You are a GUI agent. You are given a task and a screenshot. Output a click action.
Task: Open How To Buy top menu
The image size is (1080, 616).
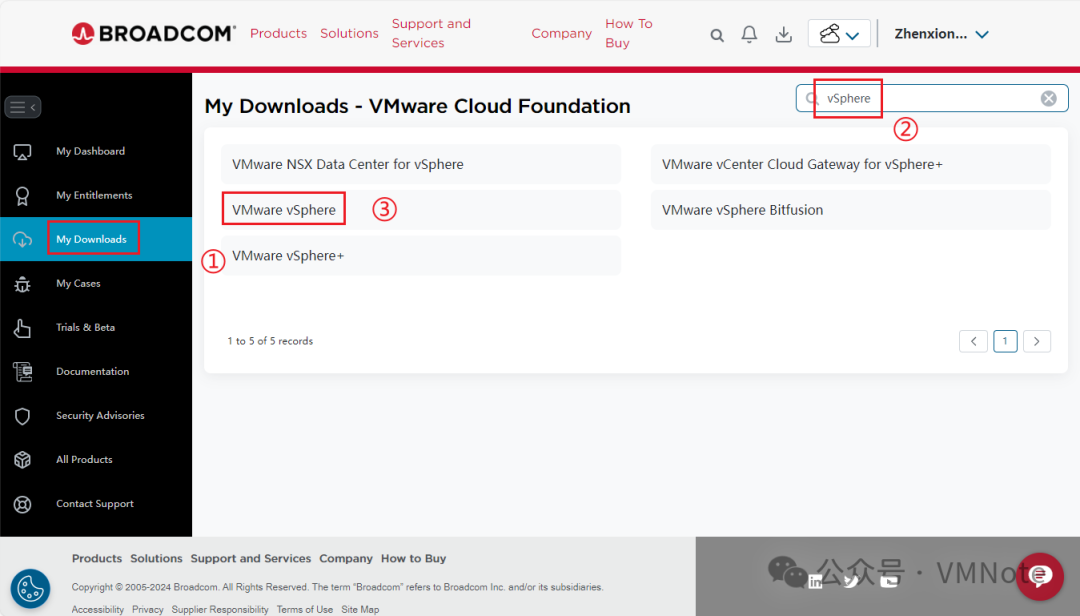coord(629,33)
